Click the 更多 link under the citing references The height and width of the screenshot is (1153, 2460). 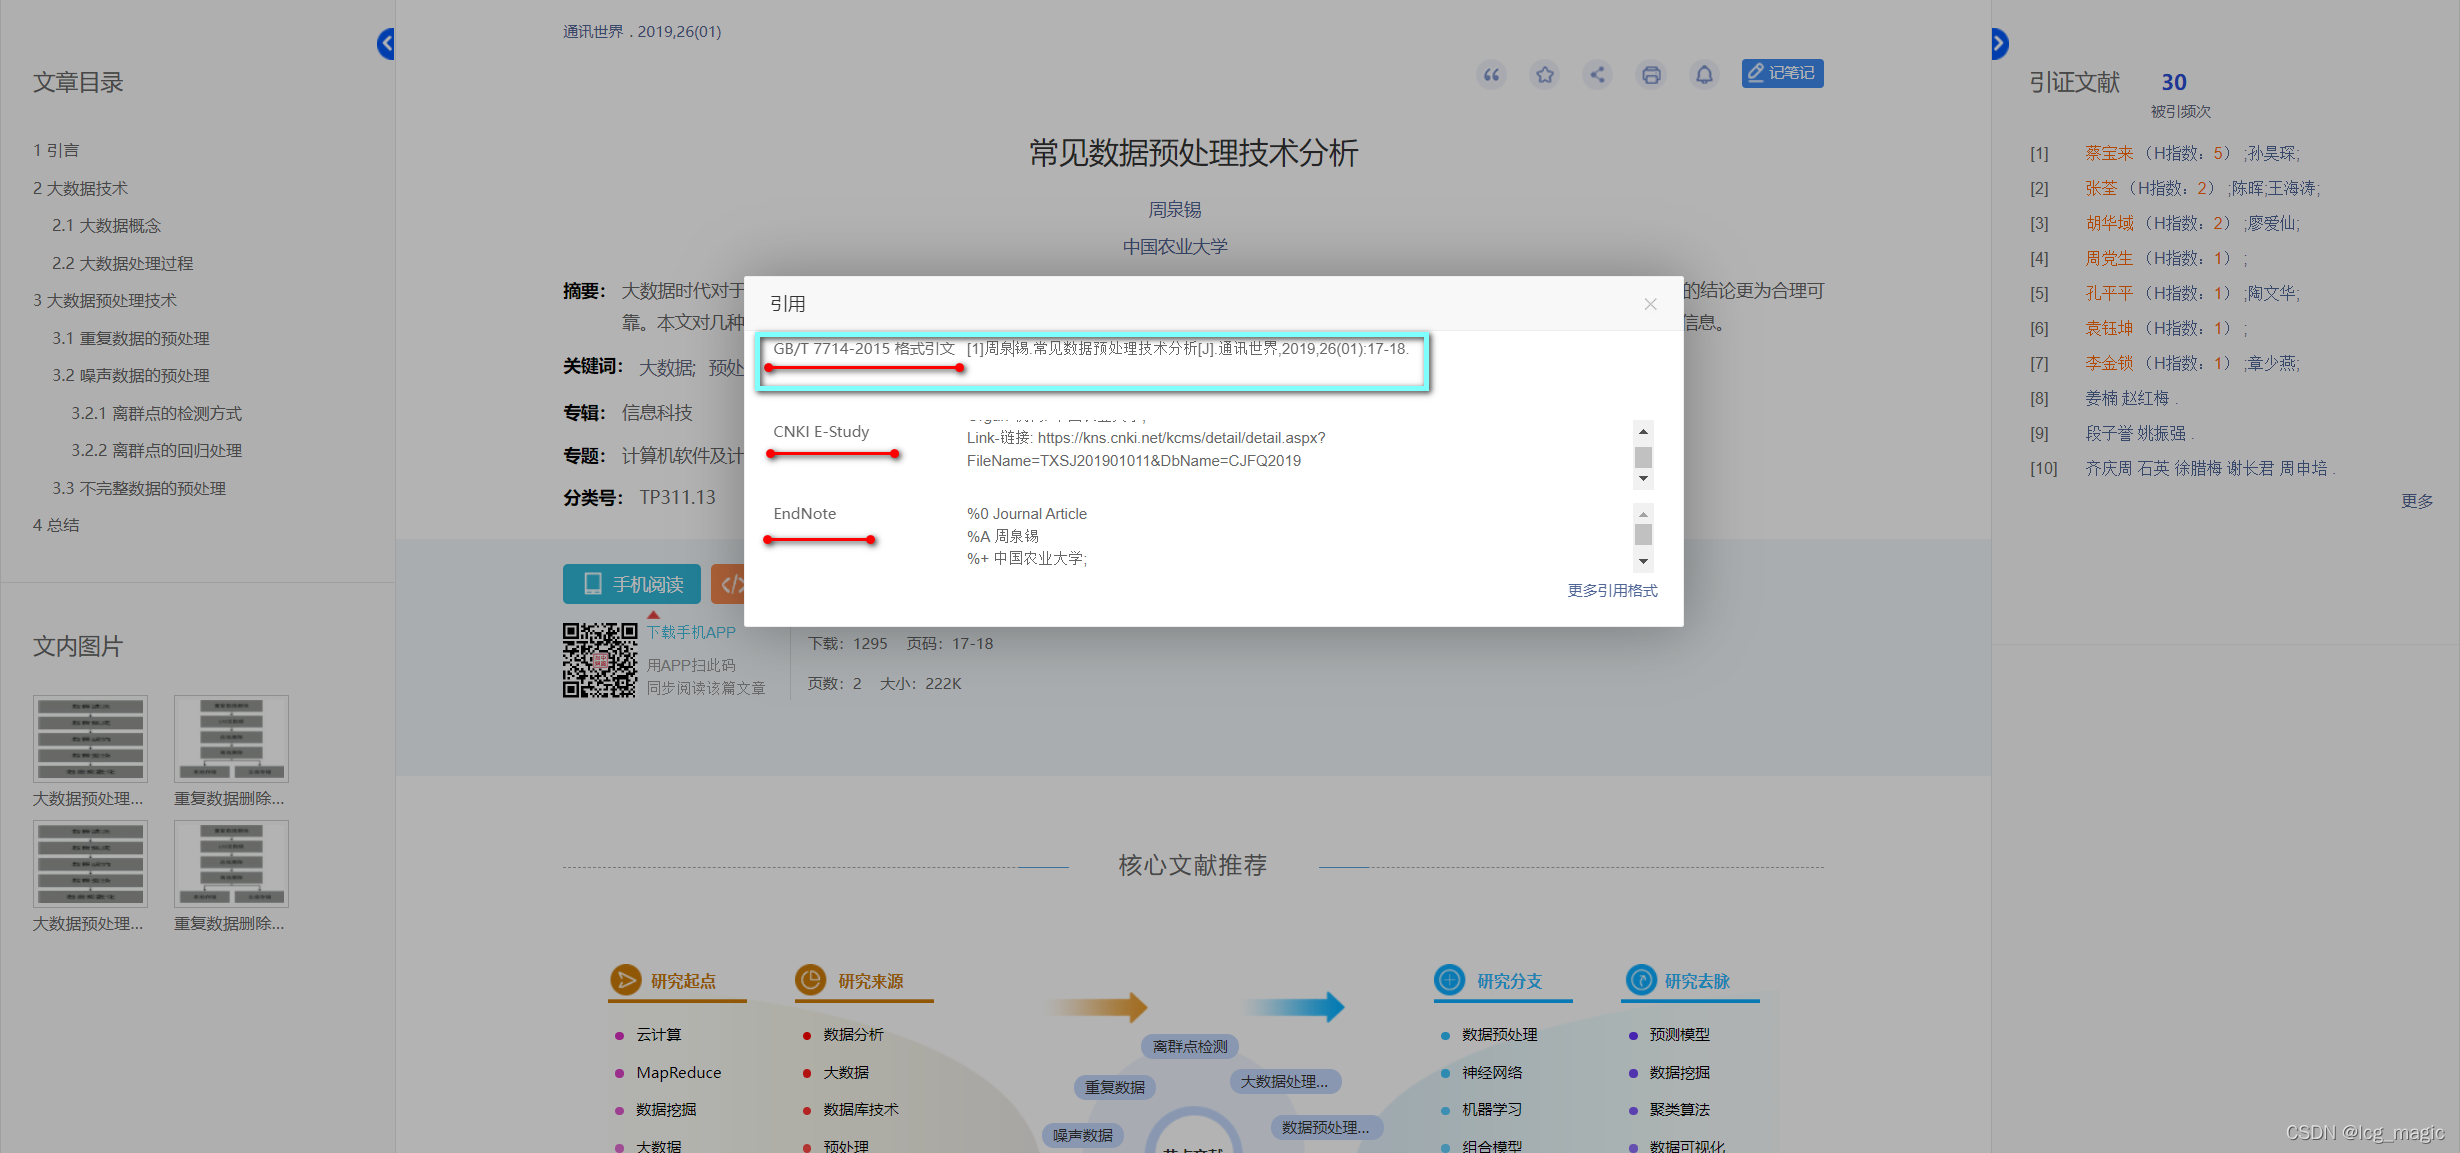point(2417,501)
